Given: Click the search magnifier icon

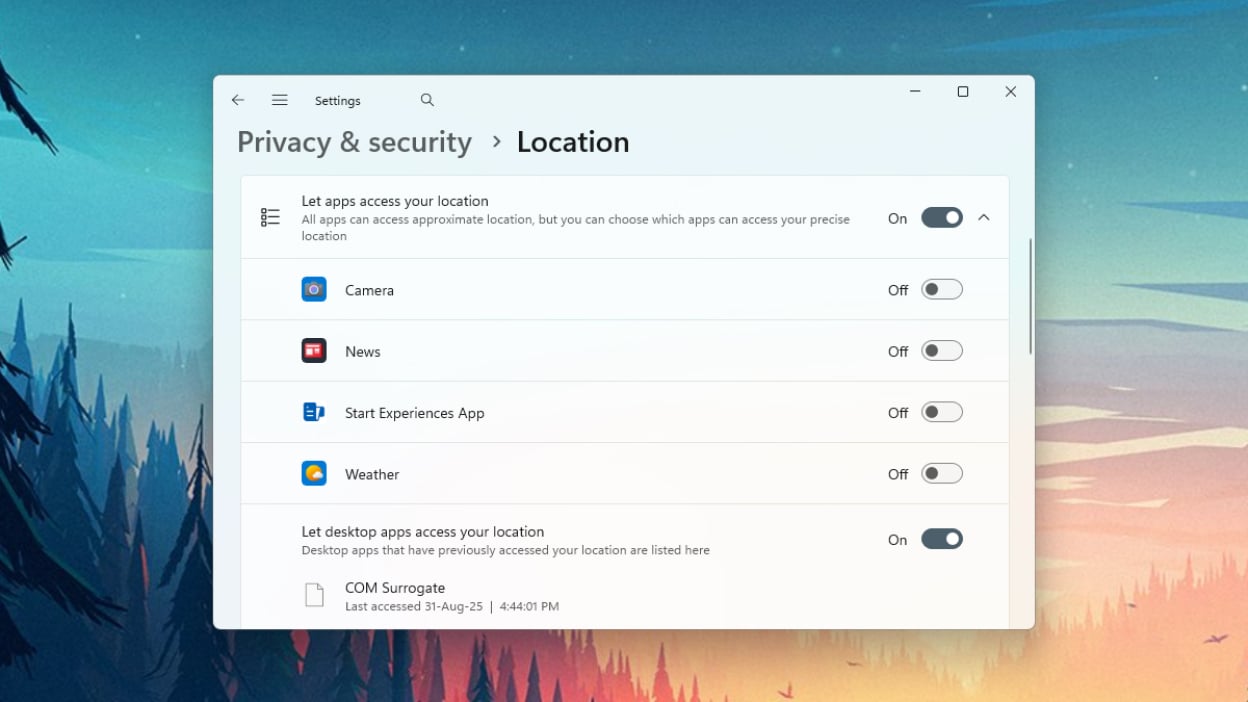Looking at the screenshot, I should [427, 100].
